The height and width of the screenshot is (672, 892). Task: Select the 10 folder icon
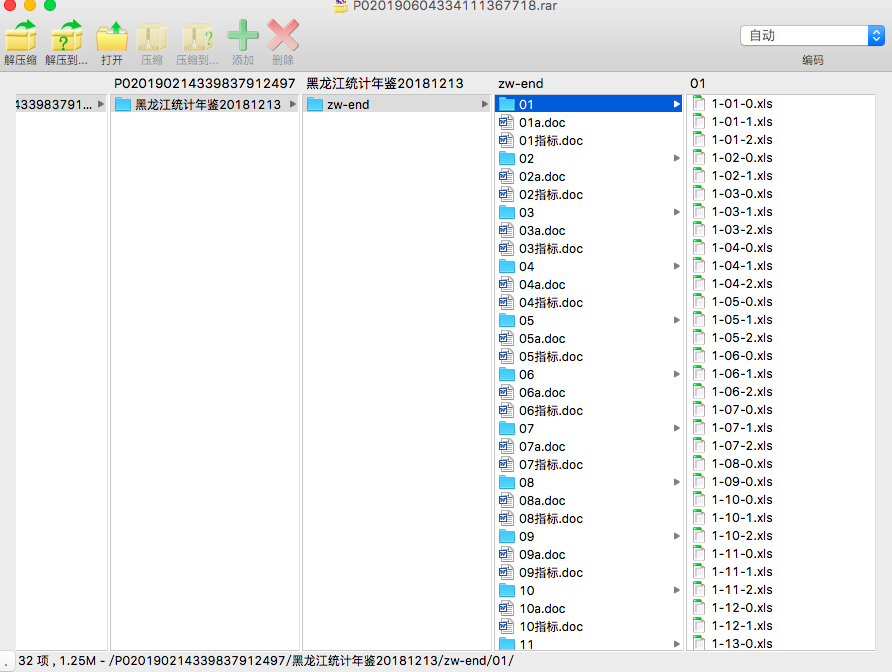pos(507,591)
